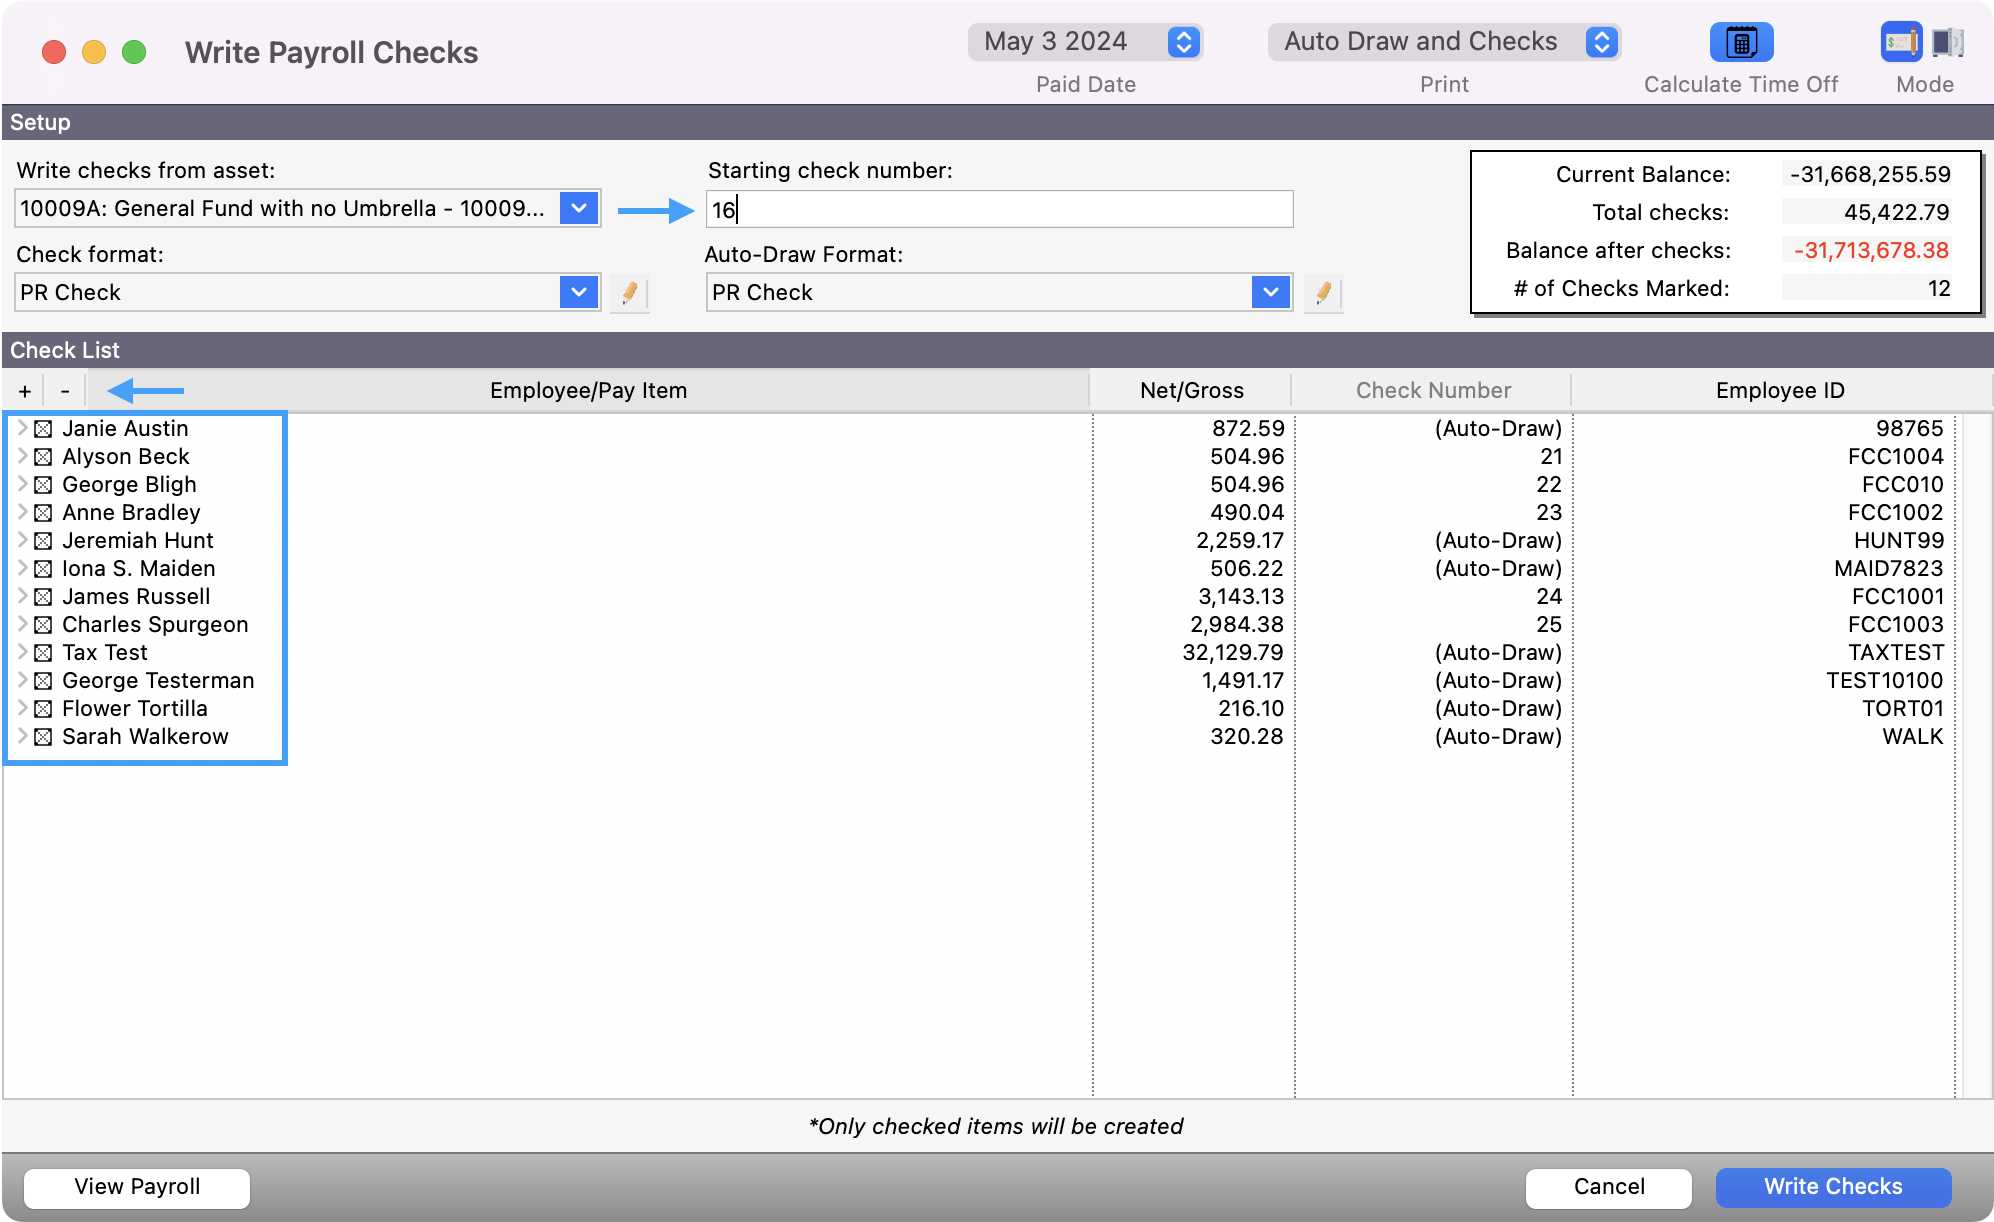The height and width of the screenshot is (1222, 1994).
Task: Click the Calculate Time Off calculator icon
Action: coord(1741,43)
